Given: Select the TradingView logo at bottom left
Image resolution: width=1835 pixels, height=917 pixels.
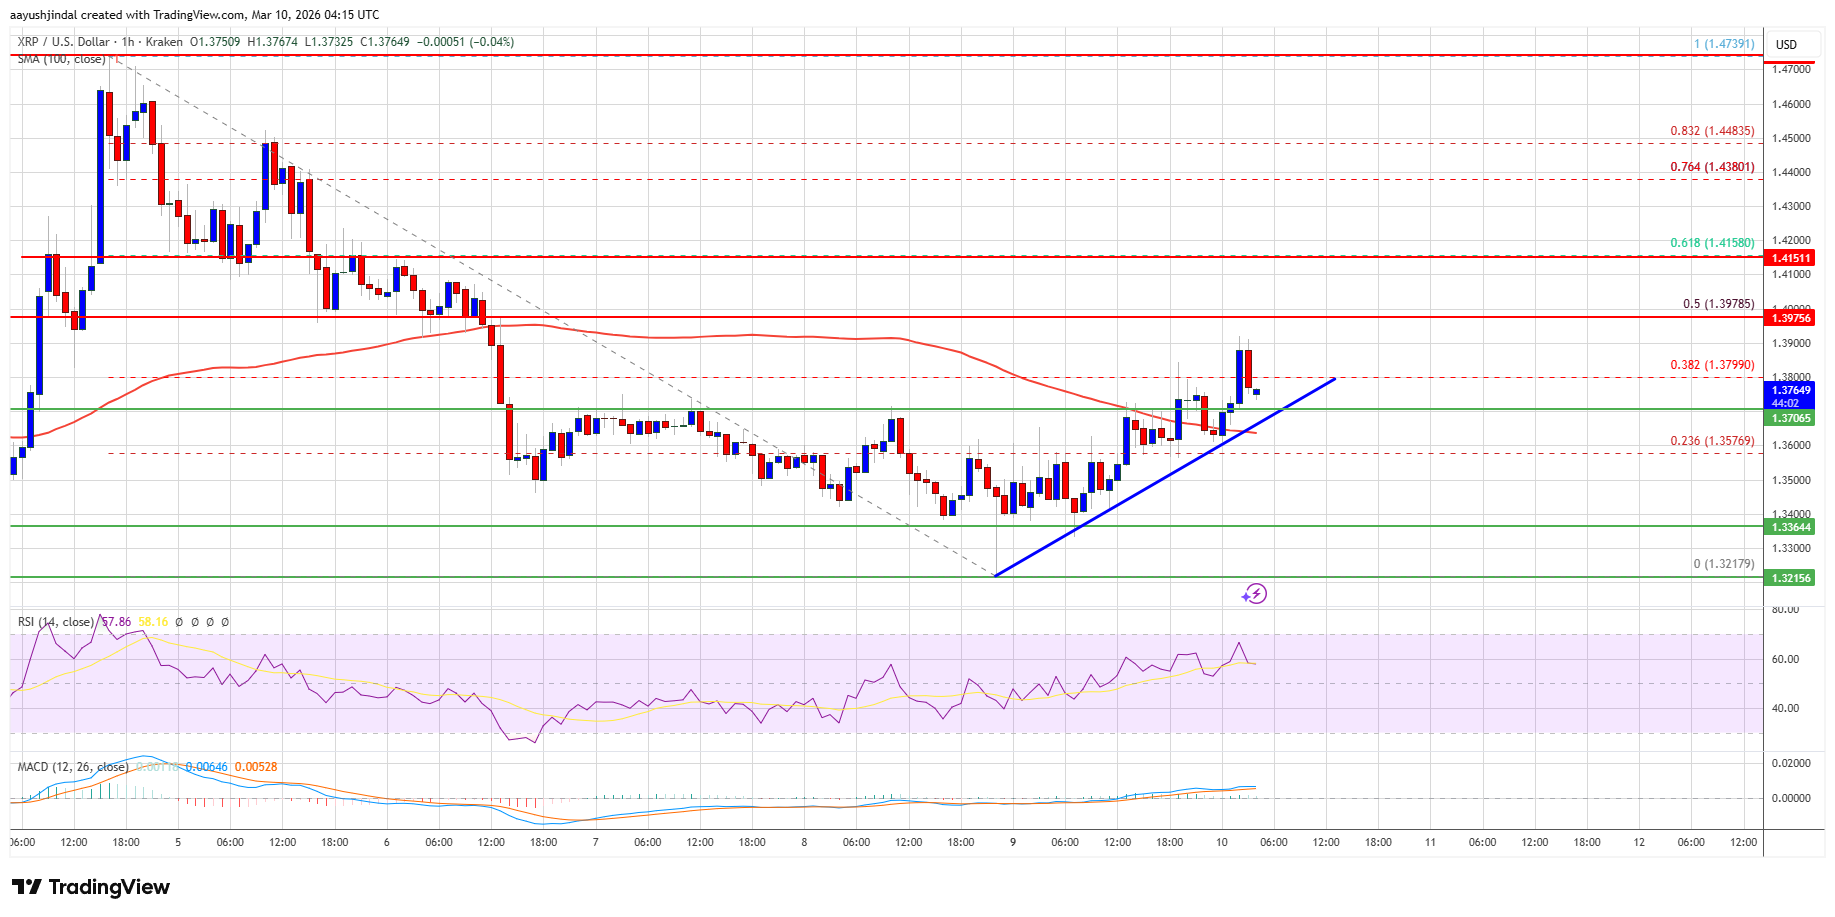Looking at the screenshot, I should click(x=90, y=887).
